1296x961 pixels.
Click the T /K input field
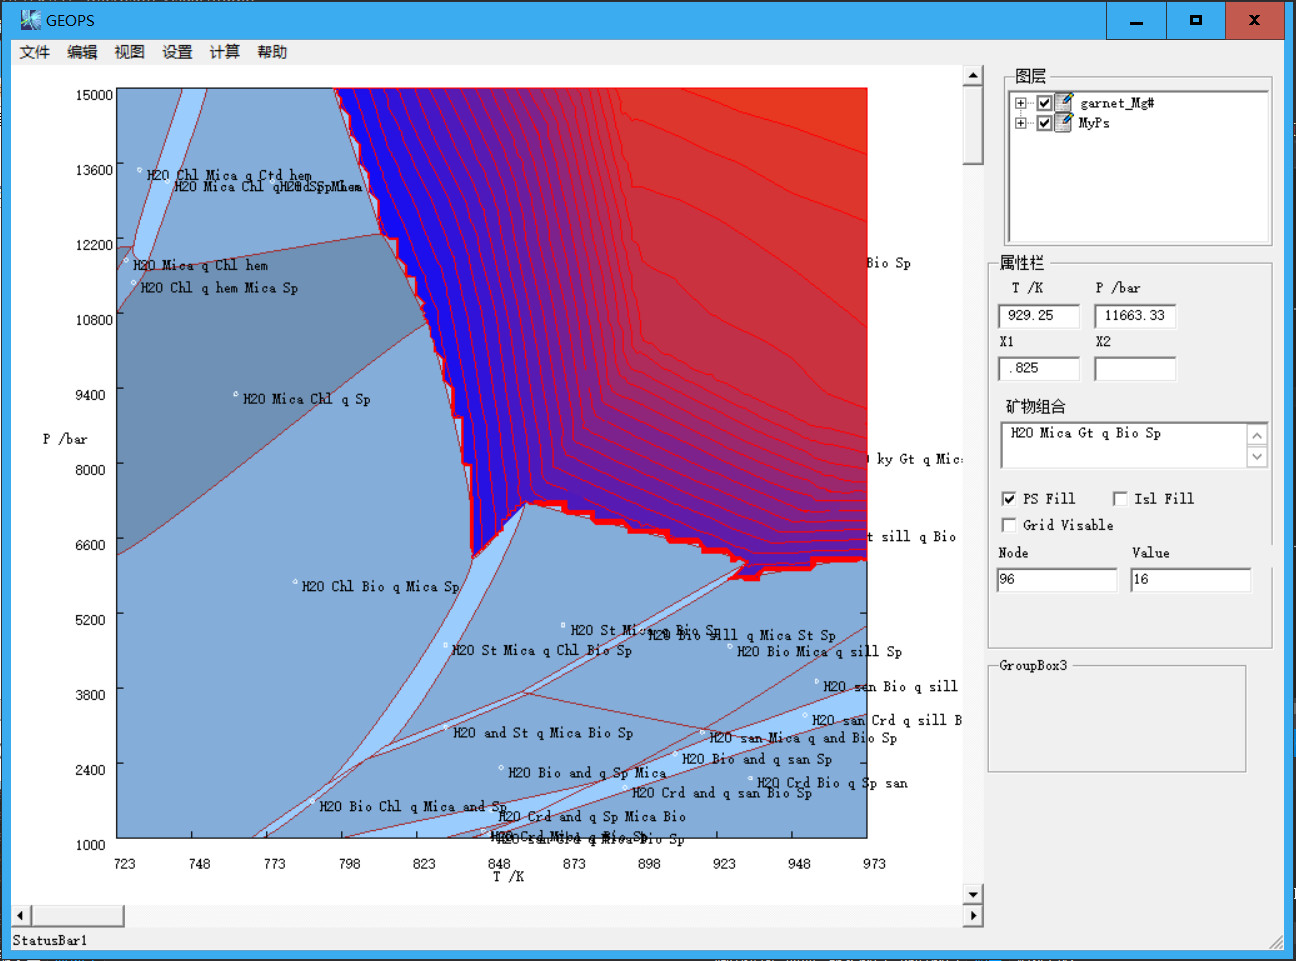click(x=1038, y=316)
